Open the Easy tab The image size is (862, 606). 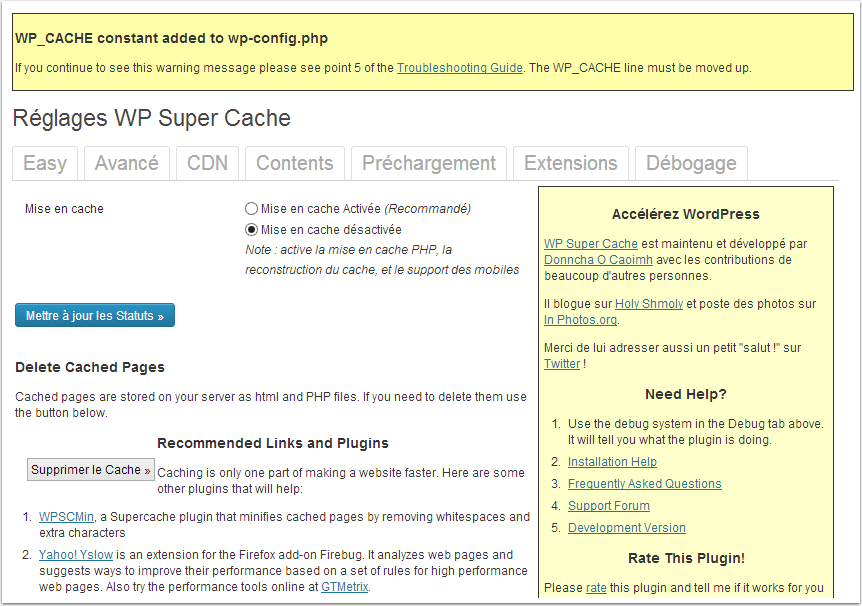(45, 163)
